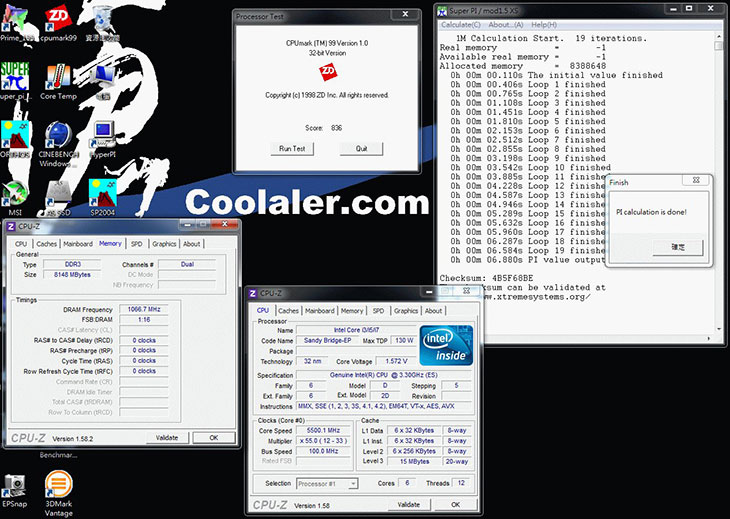Open the About...(A) menu in Super PI
The width and height of the screenshot is (730, 519).
(506, 25)
